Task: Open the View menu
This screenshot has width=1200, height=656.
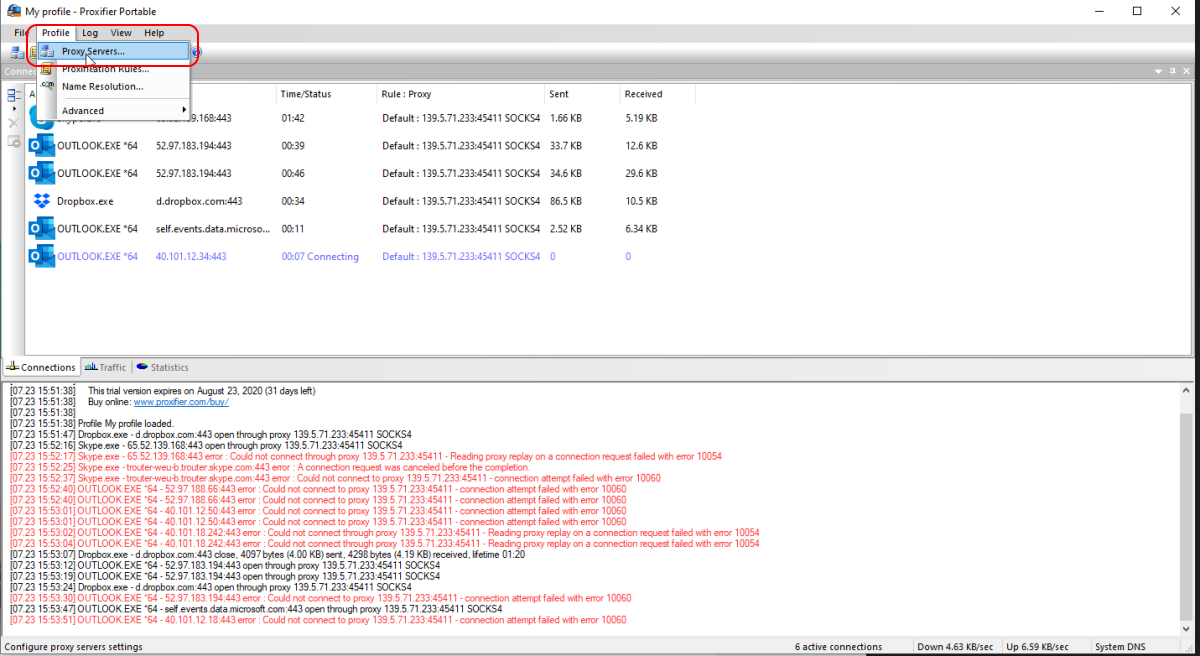Action: click(x=121, y=33)
